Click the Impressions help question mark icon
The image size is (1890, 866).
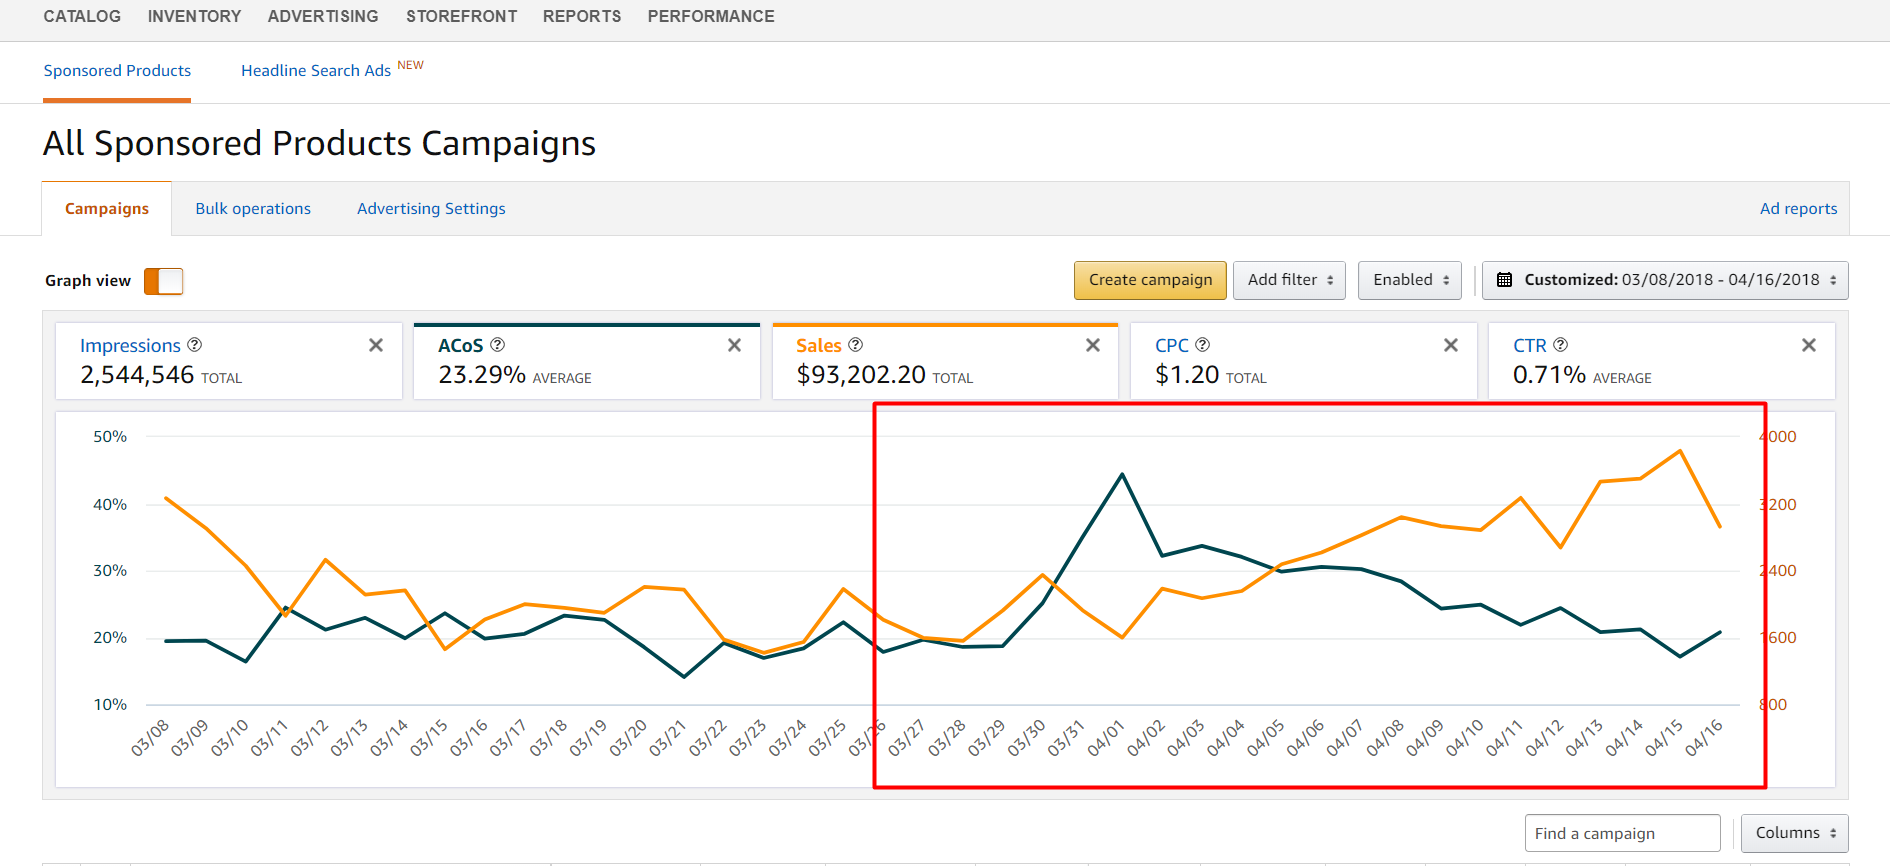tap(195, 345)
